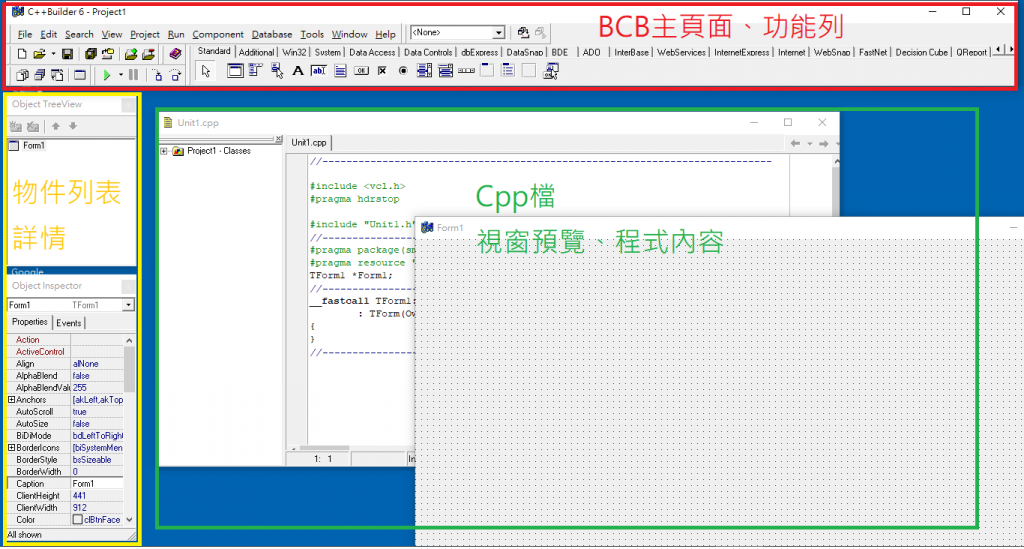Select the Edit component icon
This screenshot has height=549, width=1024.
click(x=319, y=71)
